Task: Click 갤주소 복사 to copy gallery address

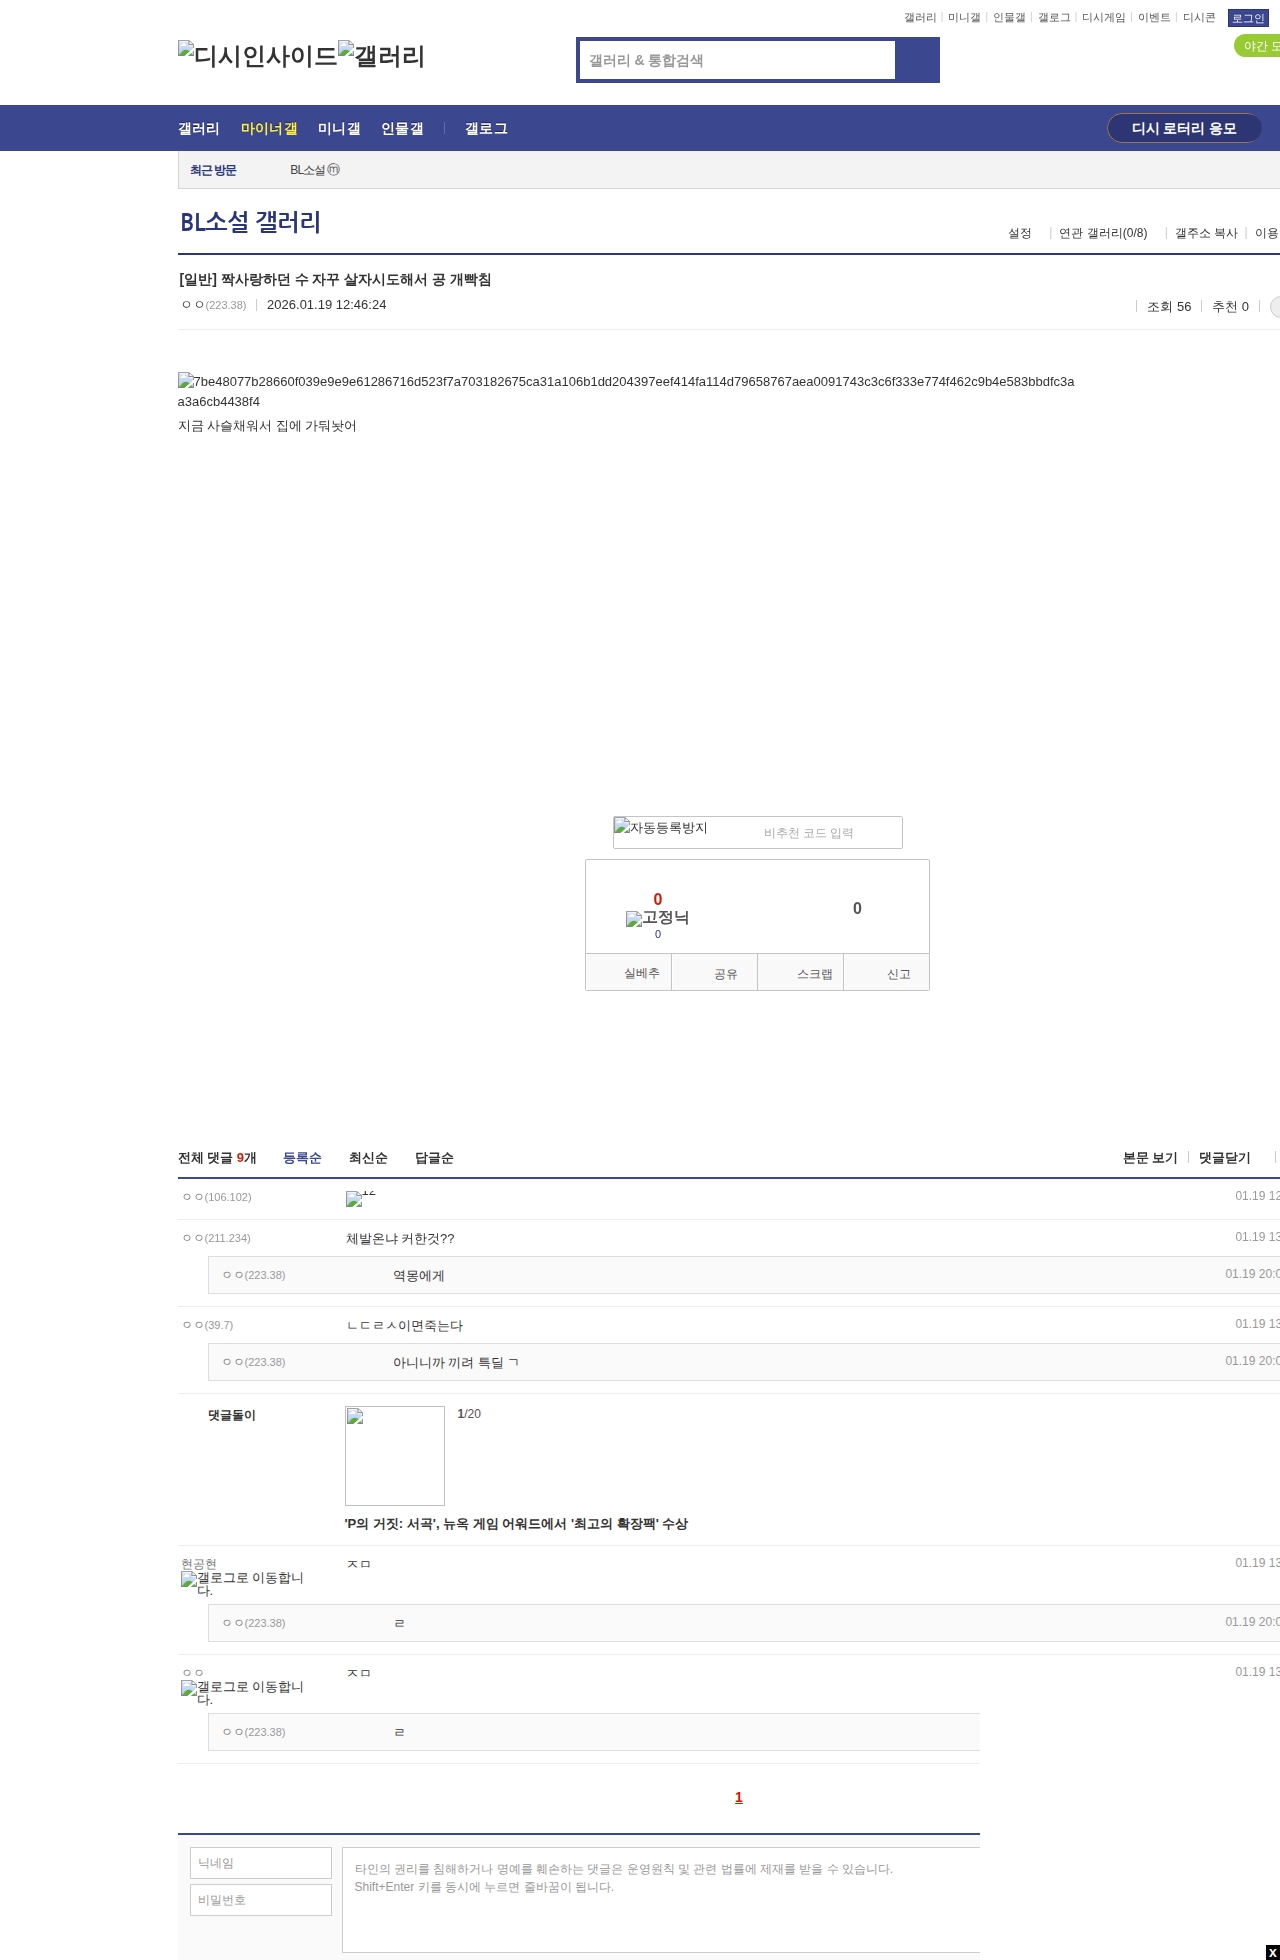Action: point(1206,233)
